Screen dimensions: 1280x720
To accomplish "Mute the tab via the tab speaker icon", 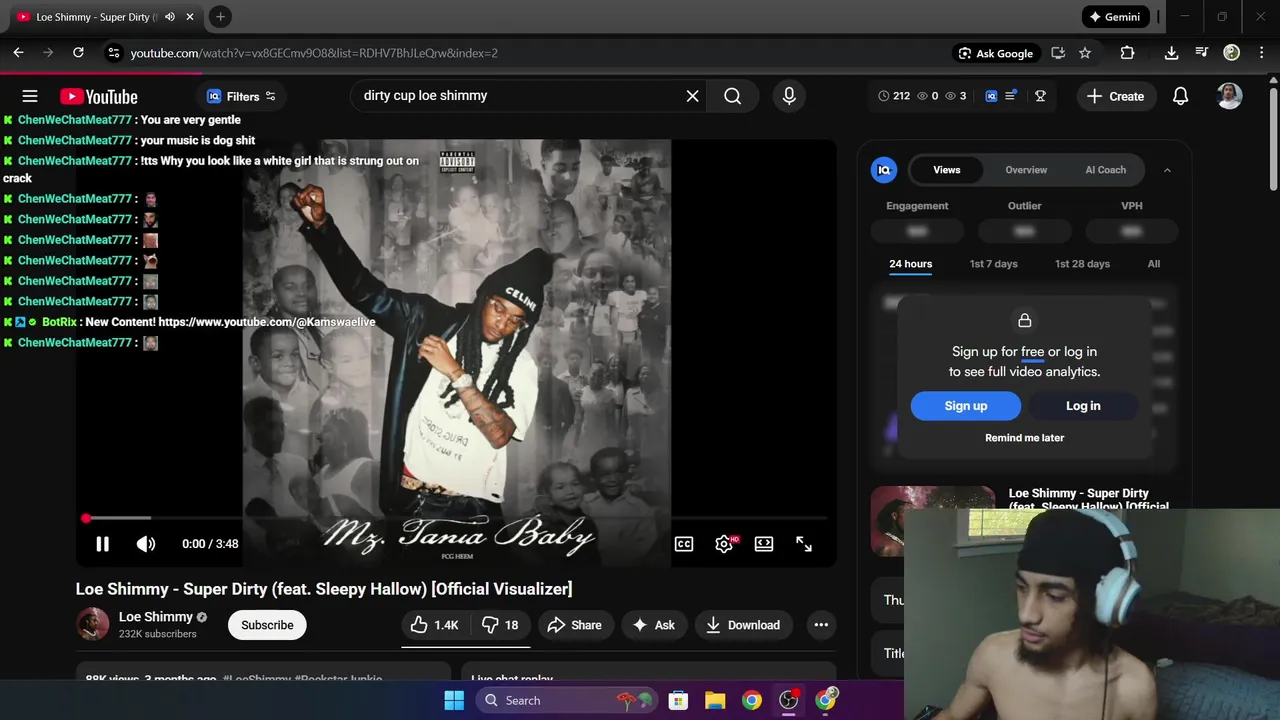I will pyautogui.click(x=170, y=17).
